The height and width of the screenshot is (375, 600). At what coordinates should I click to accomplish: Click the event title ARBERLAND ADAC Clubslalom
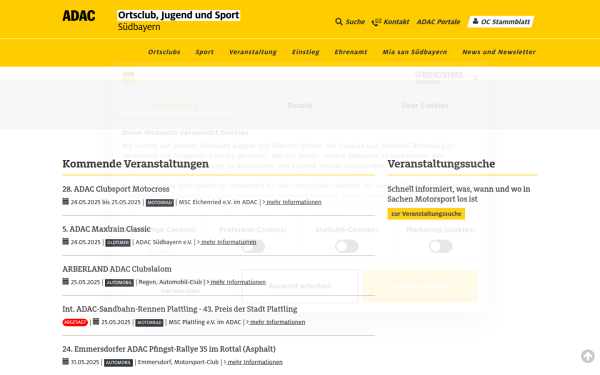point(117,269)
